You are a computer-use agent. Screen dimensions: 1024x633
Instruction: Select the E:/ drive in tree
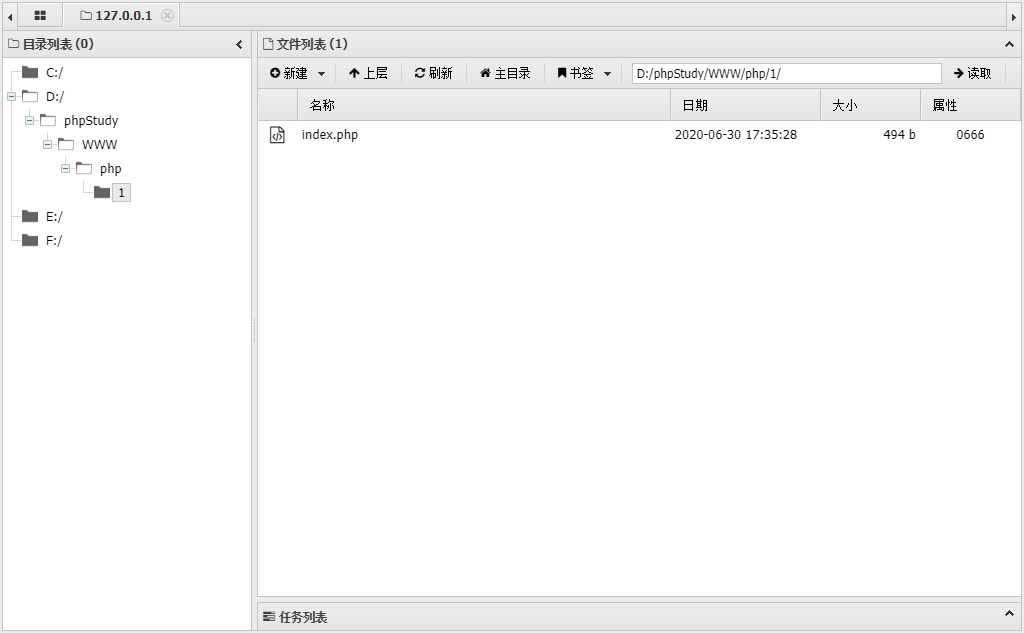tap(54, 217)
